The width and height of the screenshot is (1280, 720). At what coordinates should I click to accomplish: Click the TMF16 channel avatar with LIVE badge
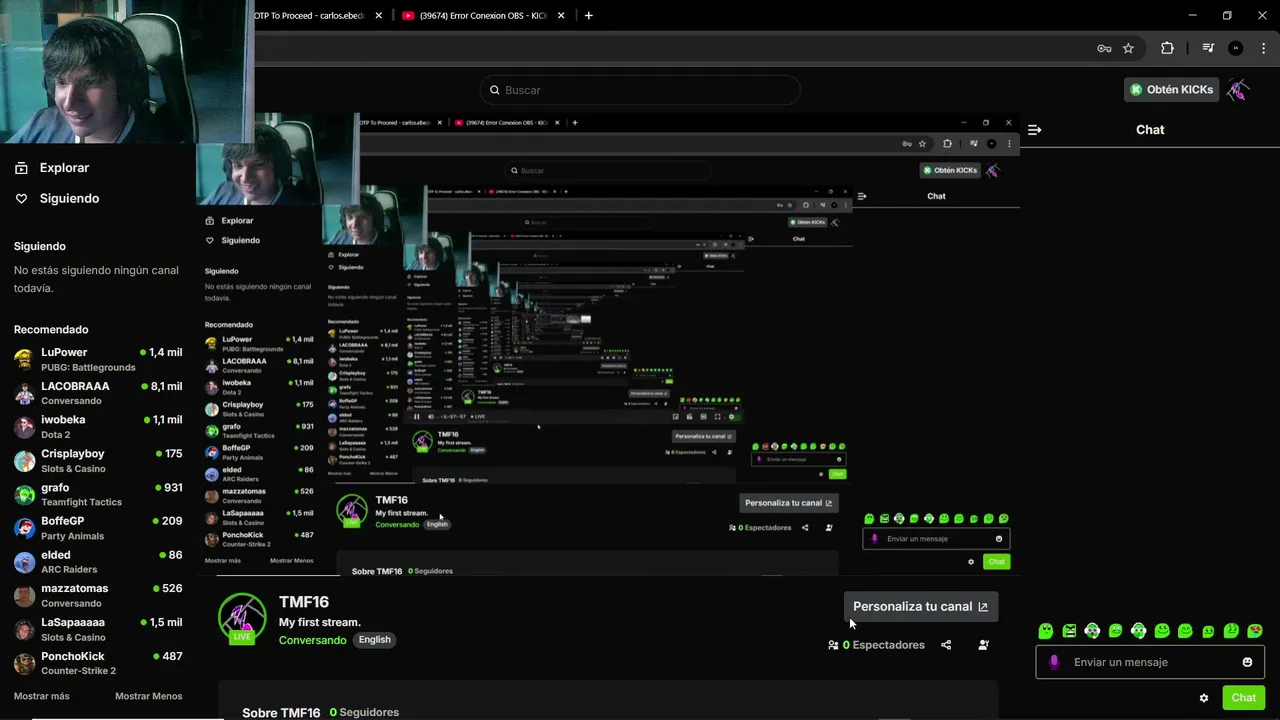(x=242, y=617)
